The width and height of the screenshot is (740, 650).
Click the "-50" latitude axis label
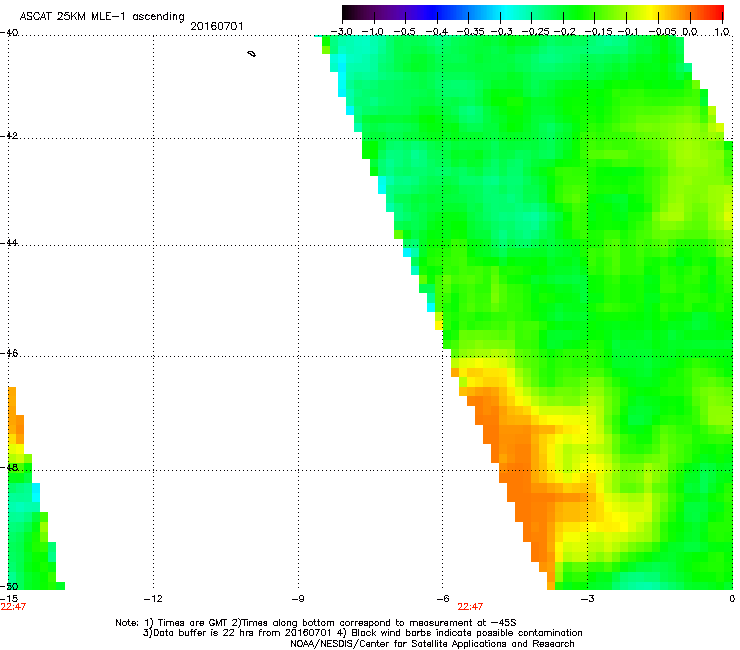coord(9,586)
